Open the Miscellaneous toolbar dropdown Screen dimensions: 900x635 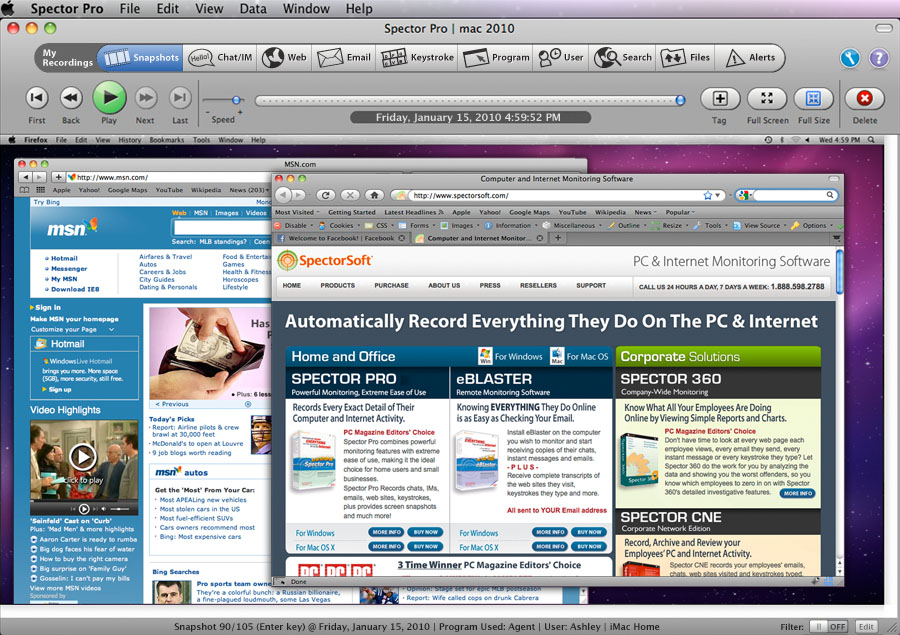[x=572, y=226]
